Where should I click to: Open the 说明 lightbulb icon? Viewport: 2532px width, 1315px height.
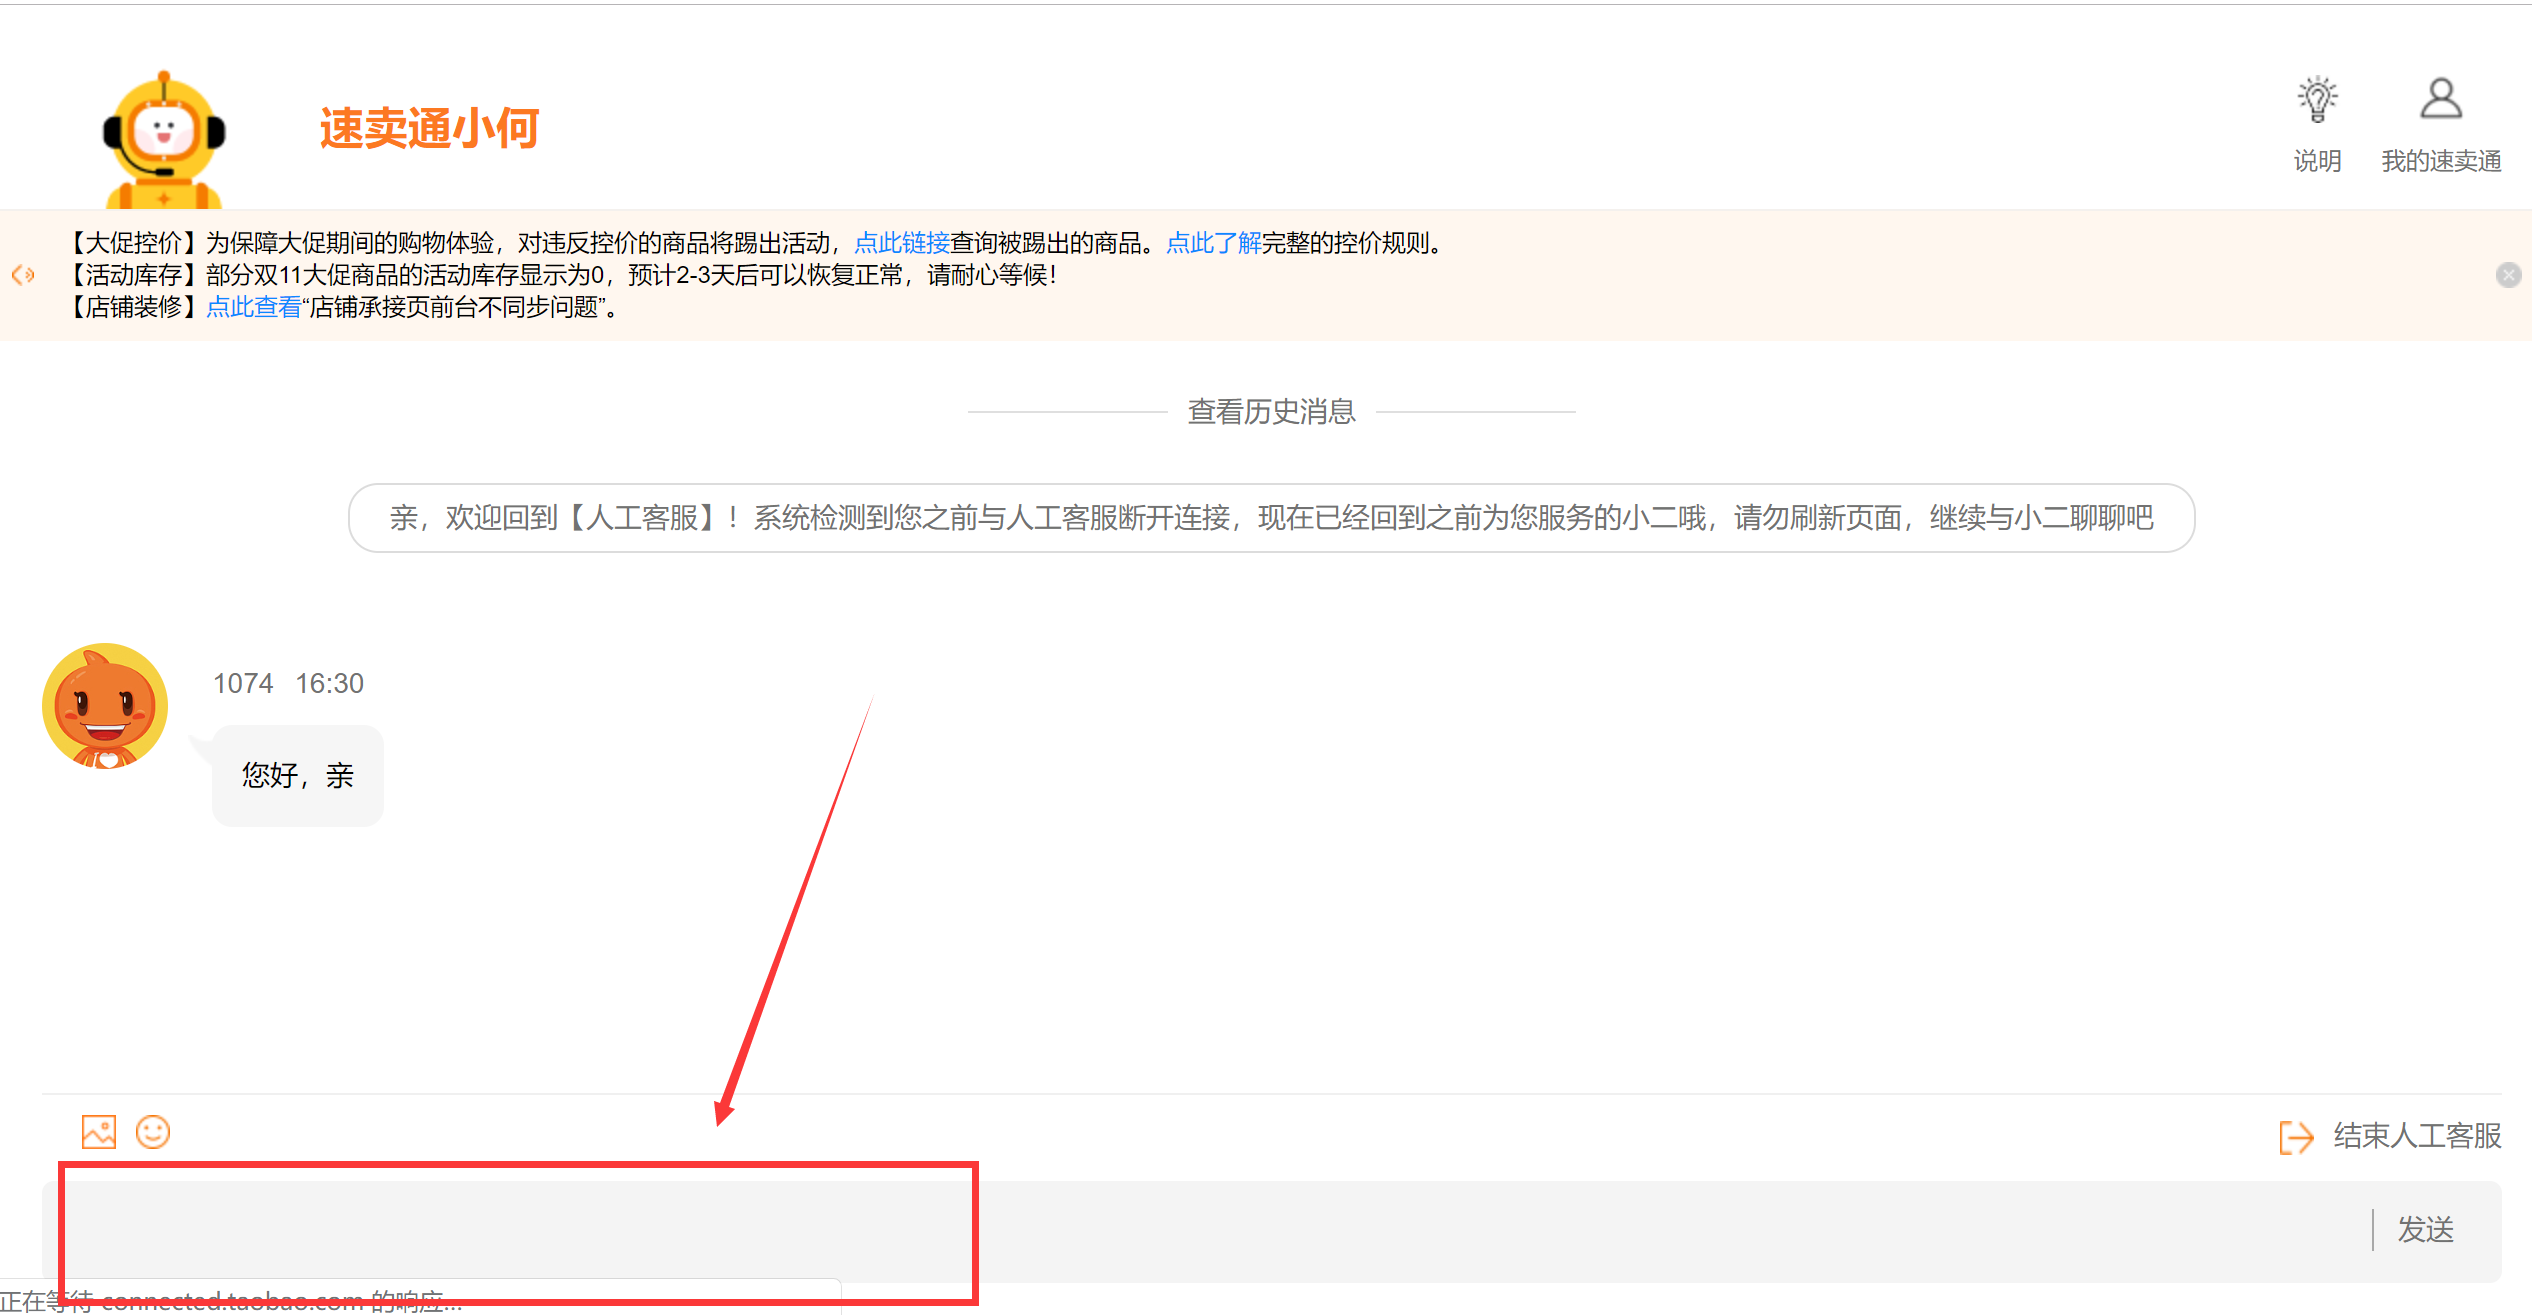coord(2317,99)
